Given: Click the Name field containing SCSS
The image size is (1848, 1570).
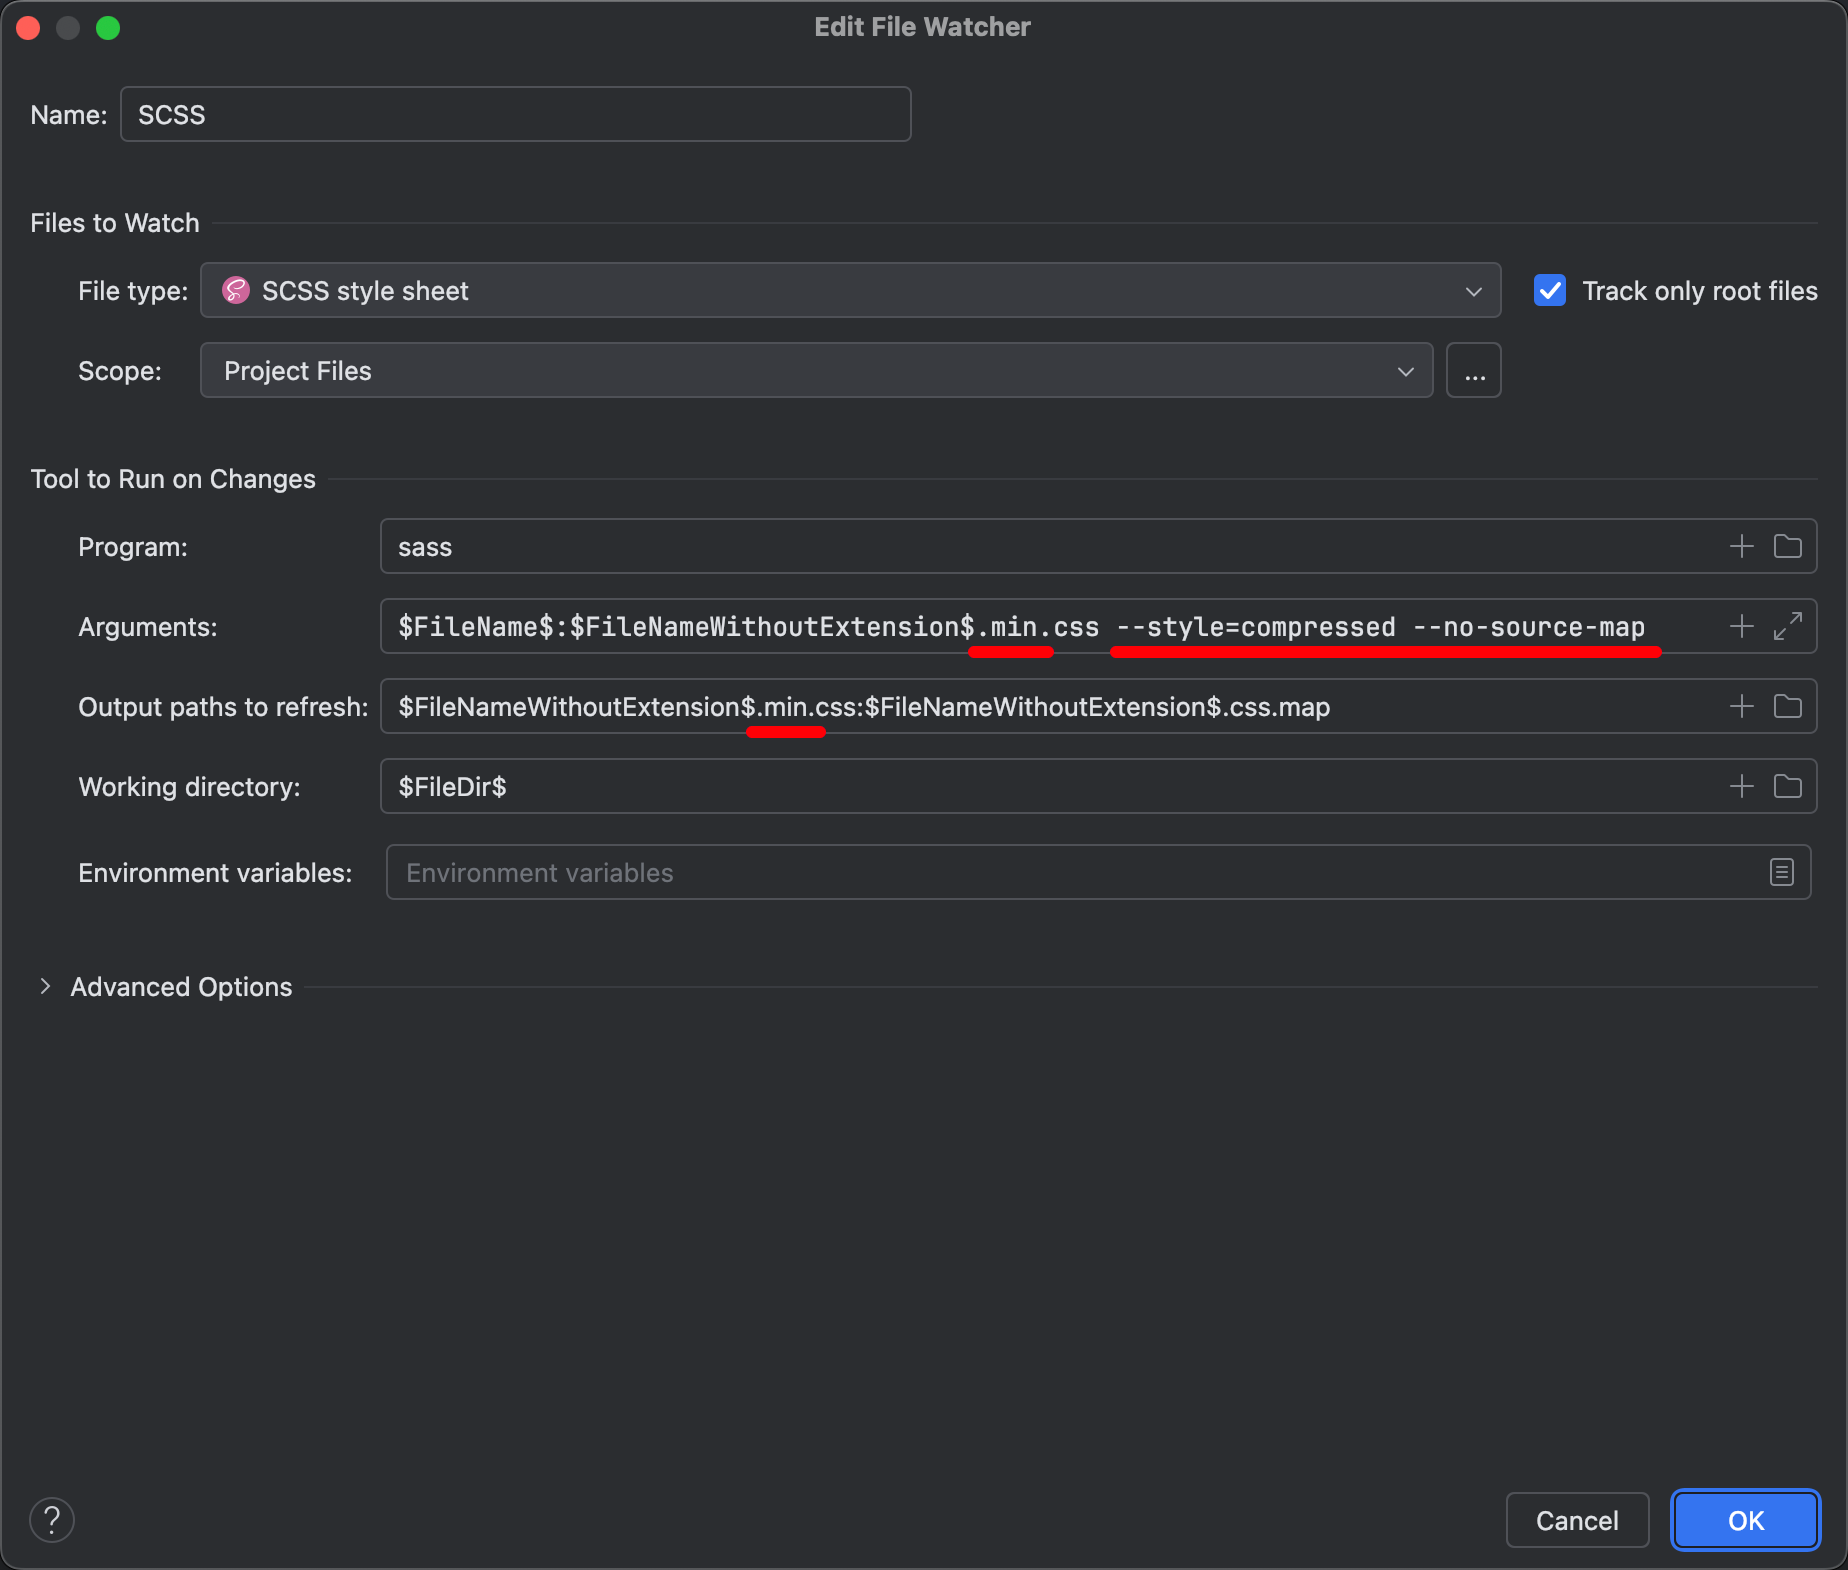Looking at the screenshot, I should pyautogui.click(x=515, y=115).
